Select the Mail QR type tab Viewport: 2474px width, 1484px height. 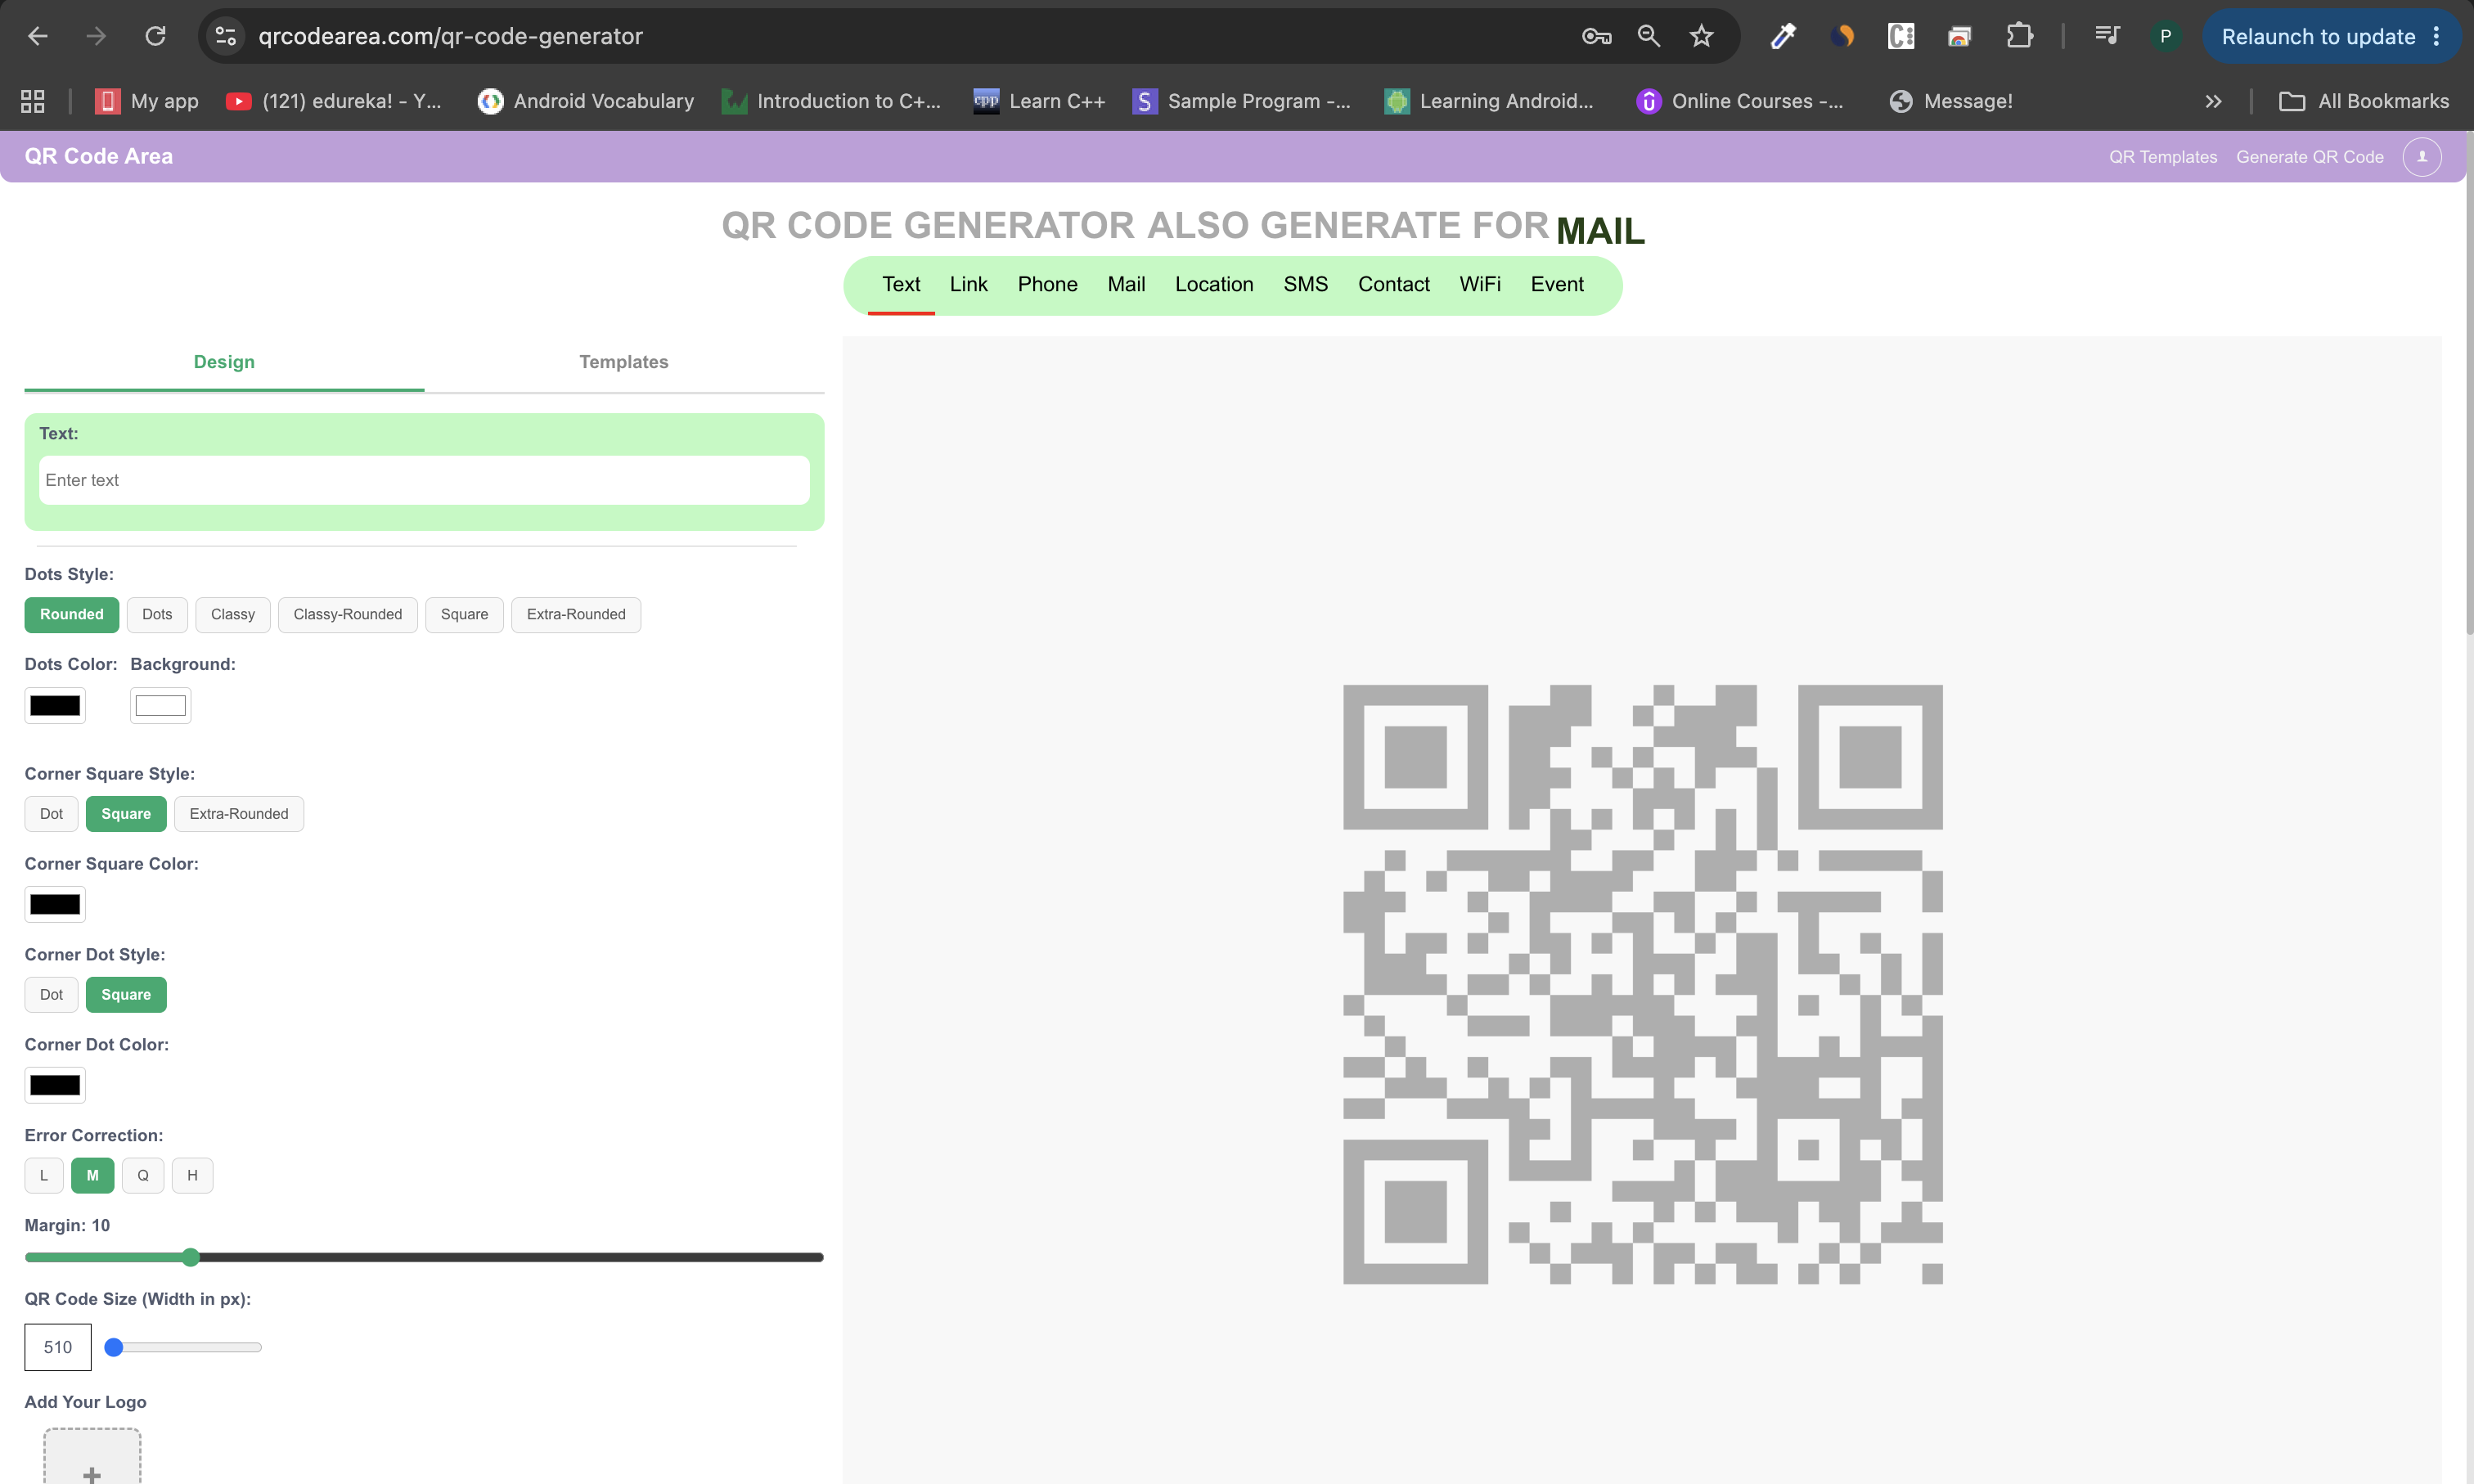click(x=1126, y=284)
